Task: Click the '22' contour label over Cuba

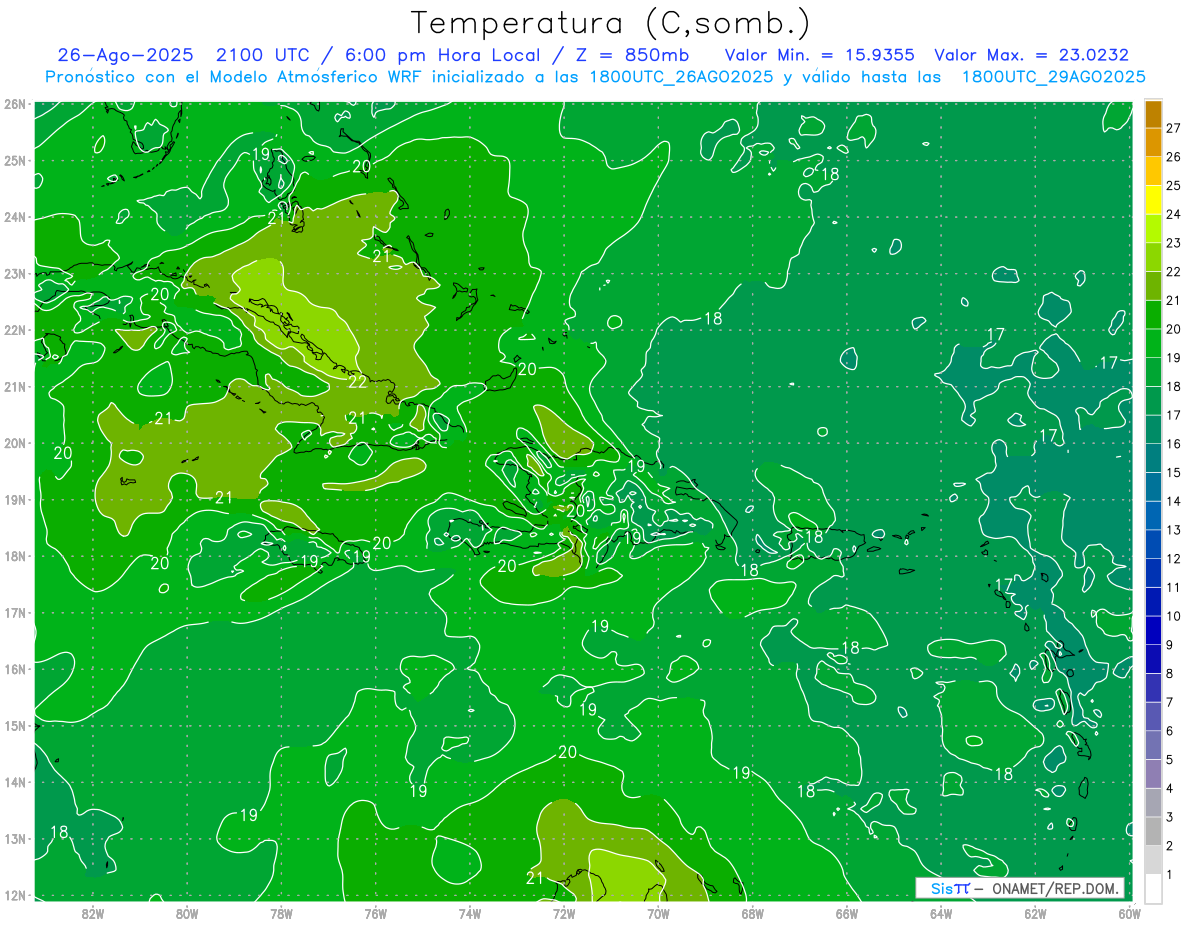Action: (357, 381)
